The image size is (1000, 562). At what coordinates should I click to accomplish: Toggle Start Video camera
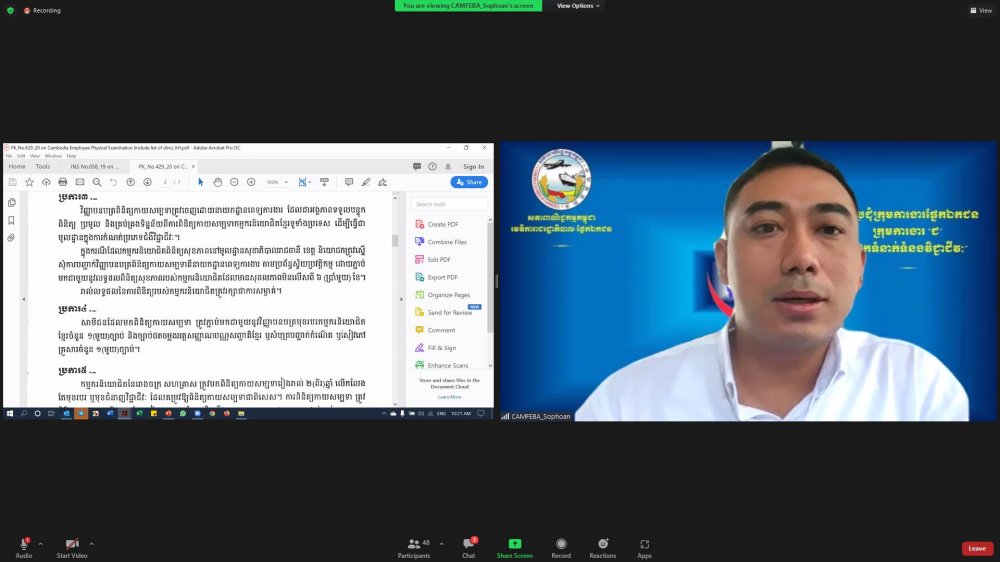tap(71, 544)
